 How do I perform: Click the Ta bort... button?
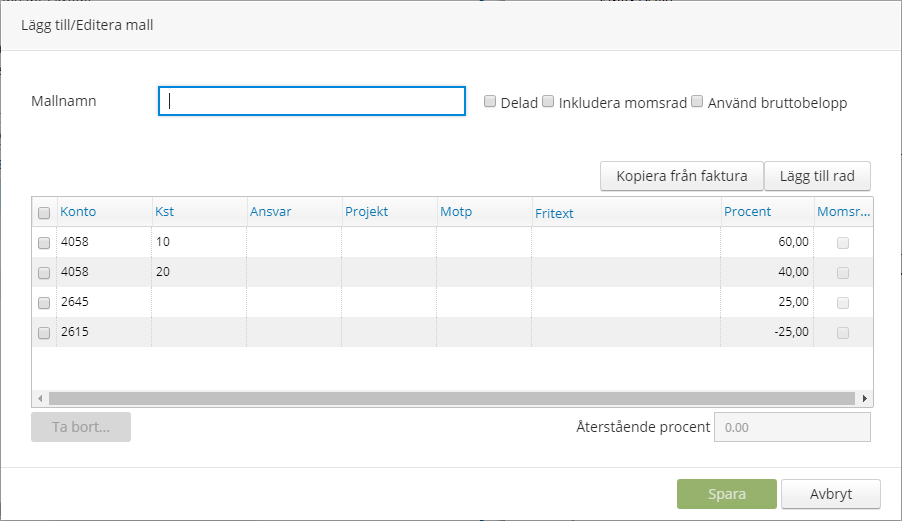(81, 427)
